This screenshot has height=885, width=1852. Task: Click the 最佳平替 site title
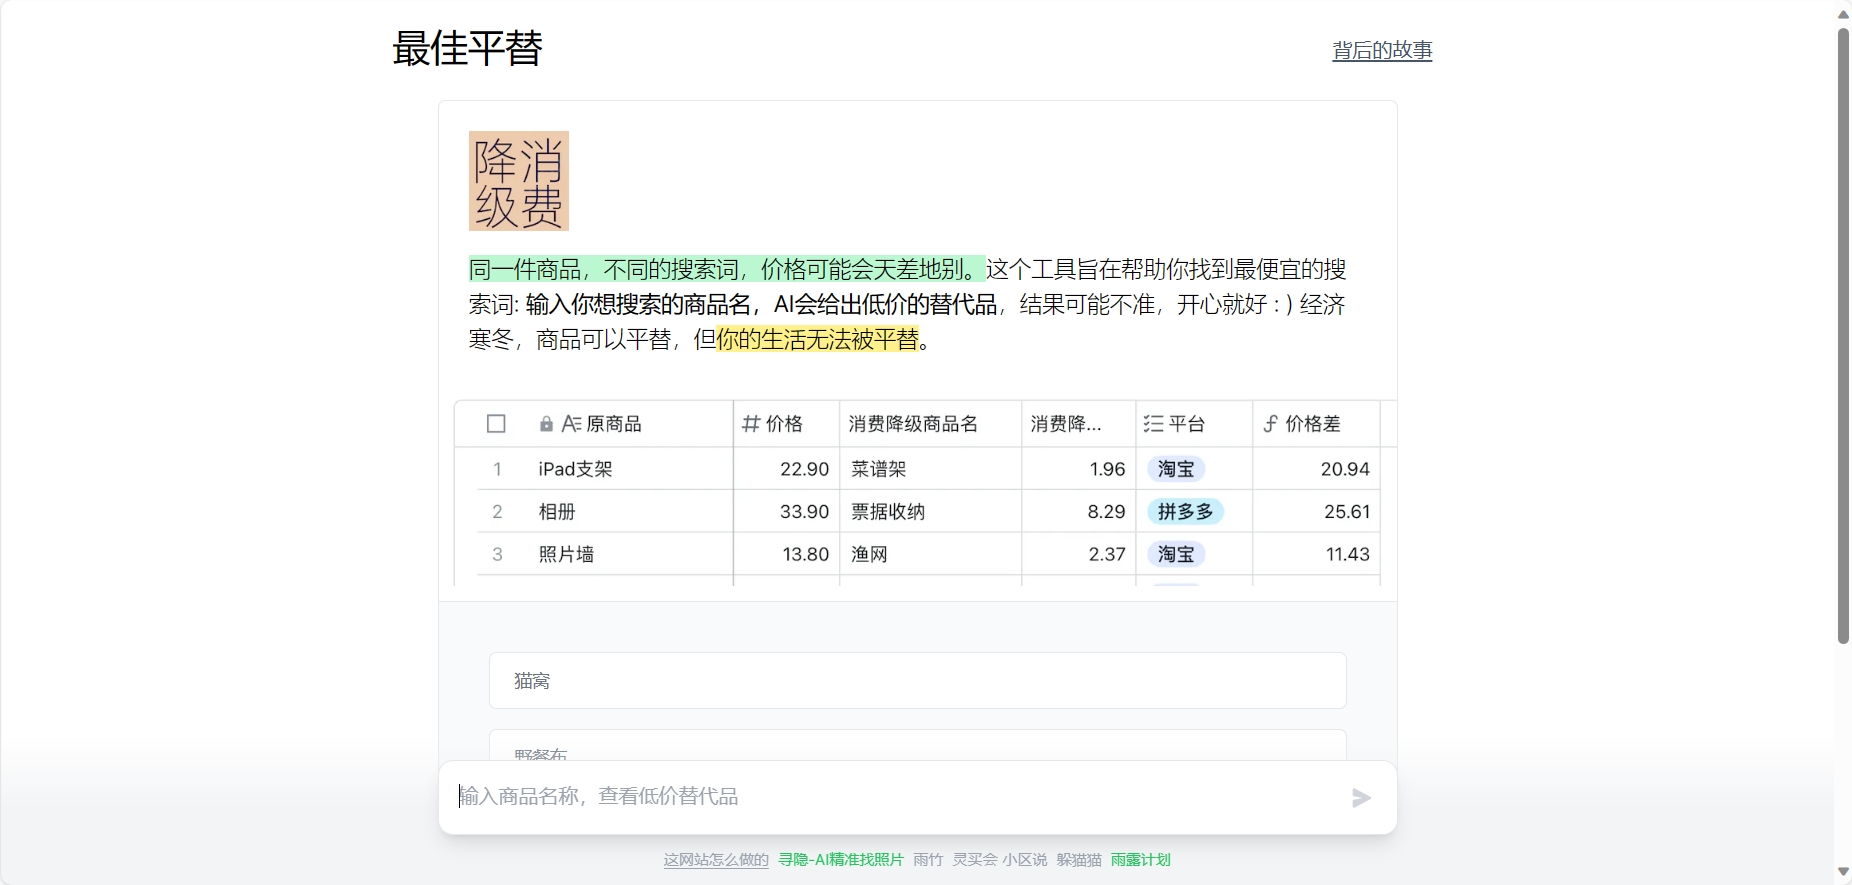467,48
